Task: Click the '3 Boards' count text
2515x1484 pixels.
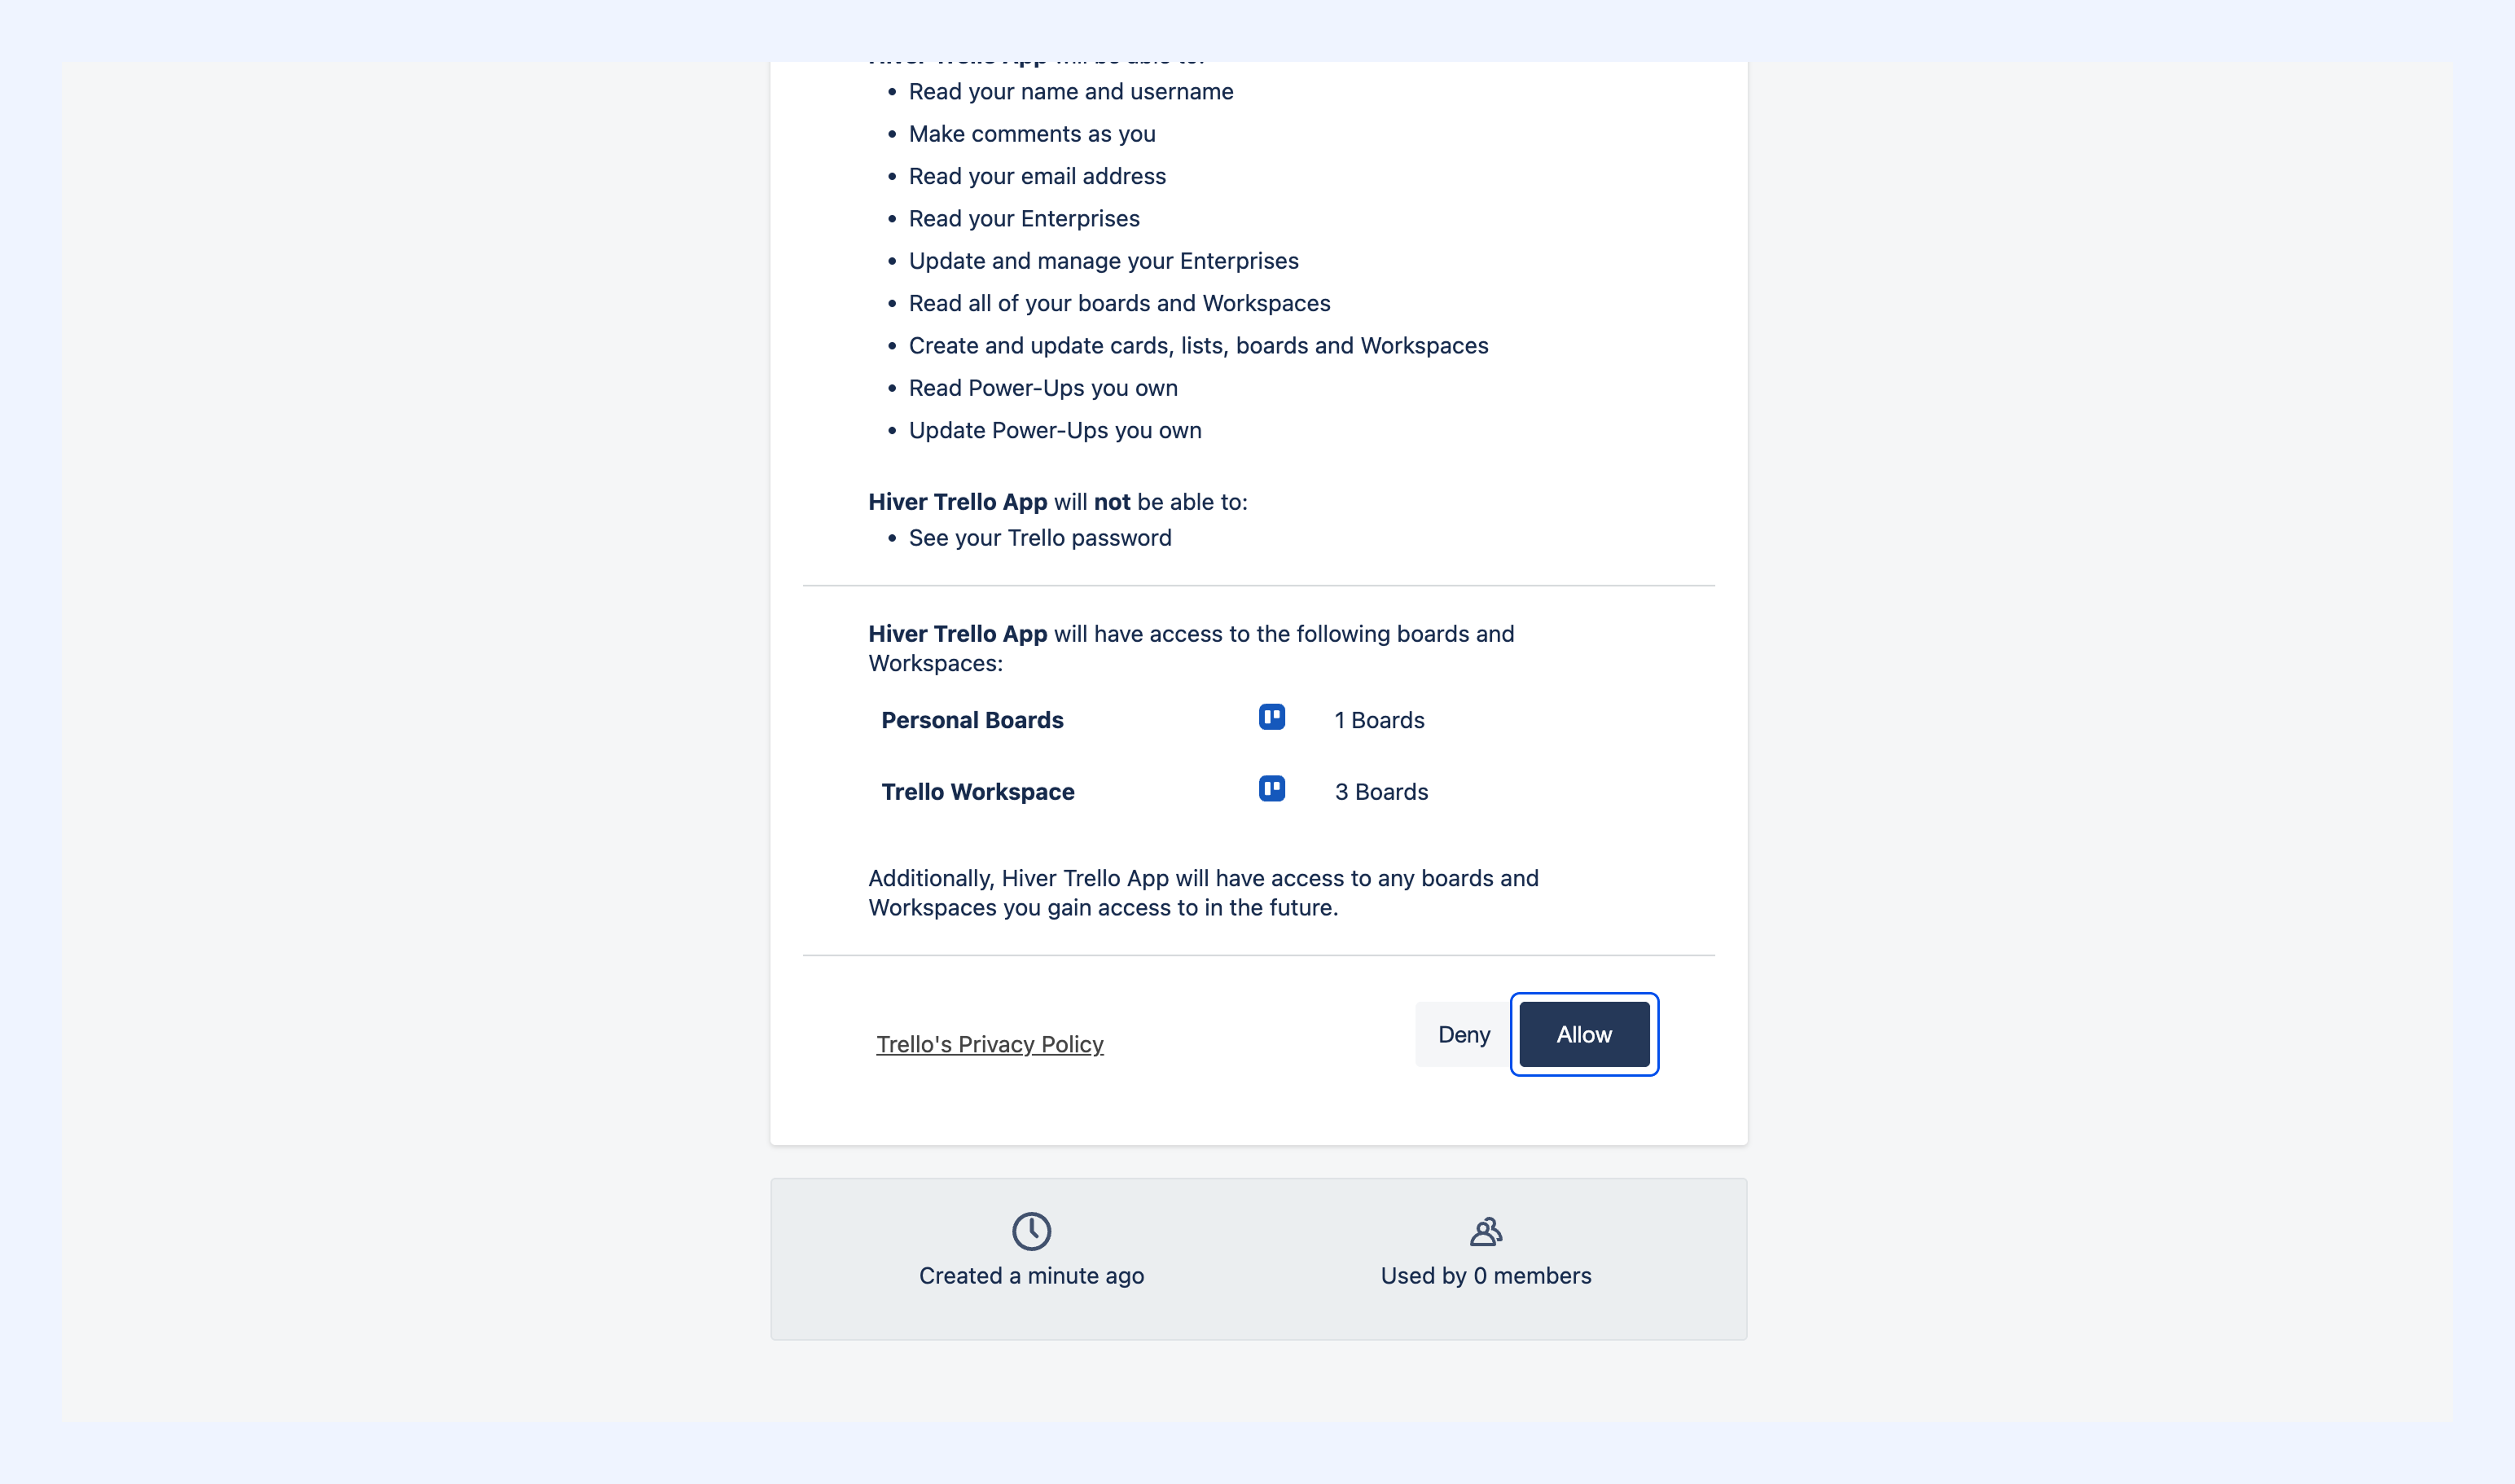Action: click(1381, 792)
